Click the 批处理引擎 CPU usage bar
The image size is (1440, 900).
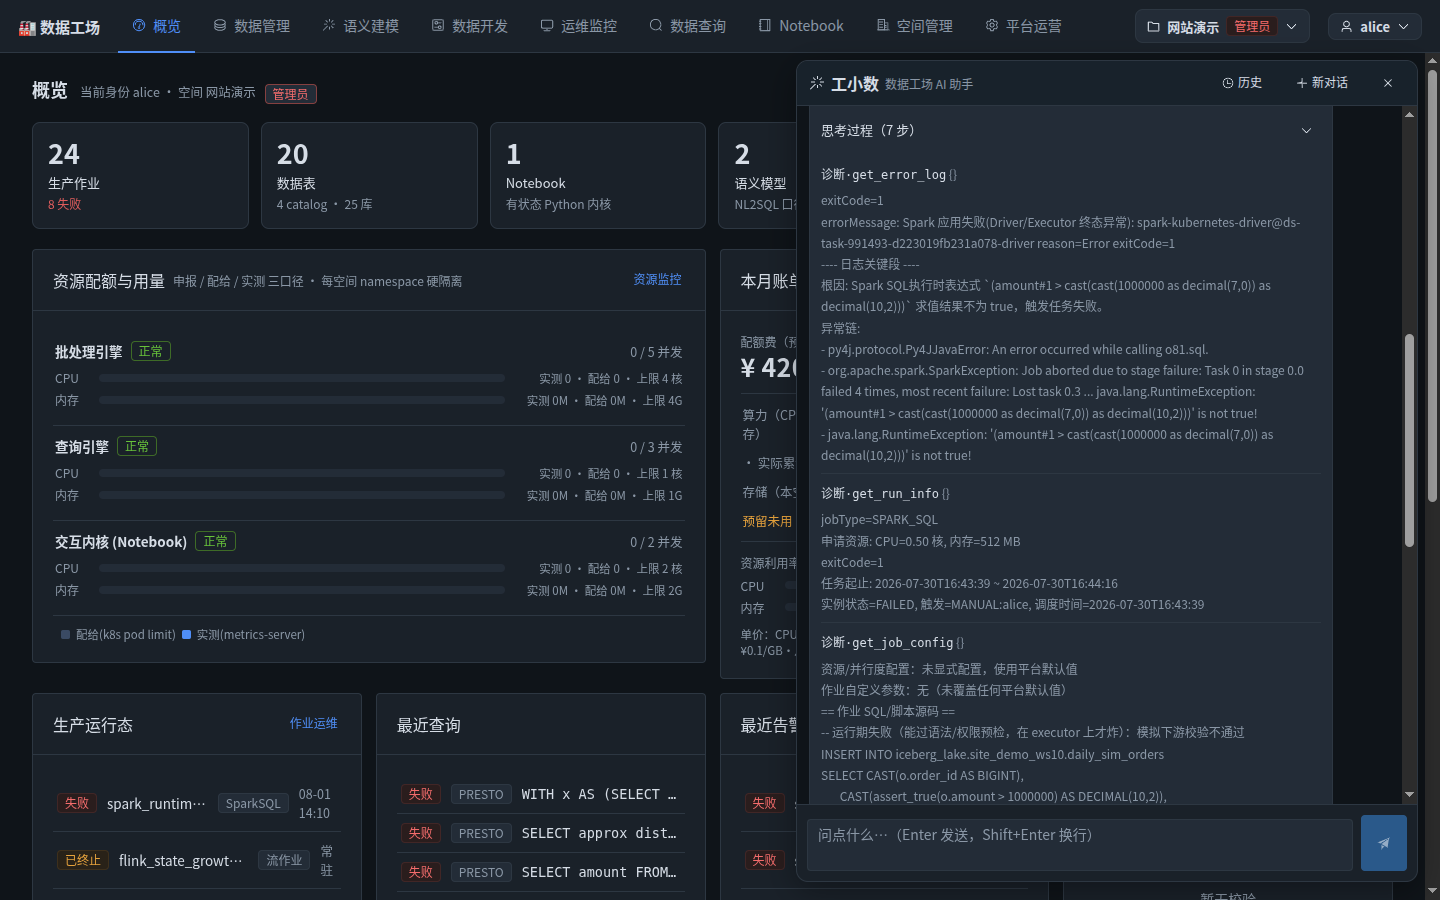302,379
